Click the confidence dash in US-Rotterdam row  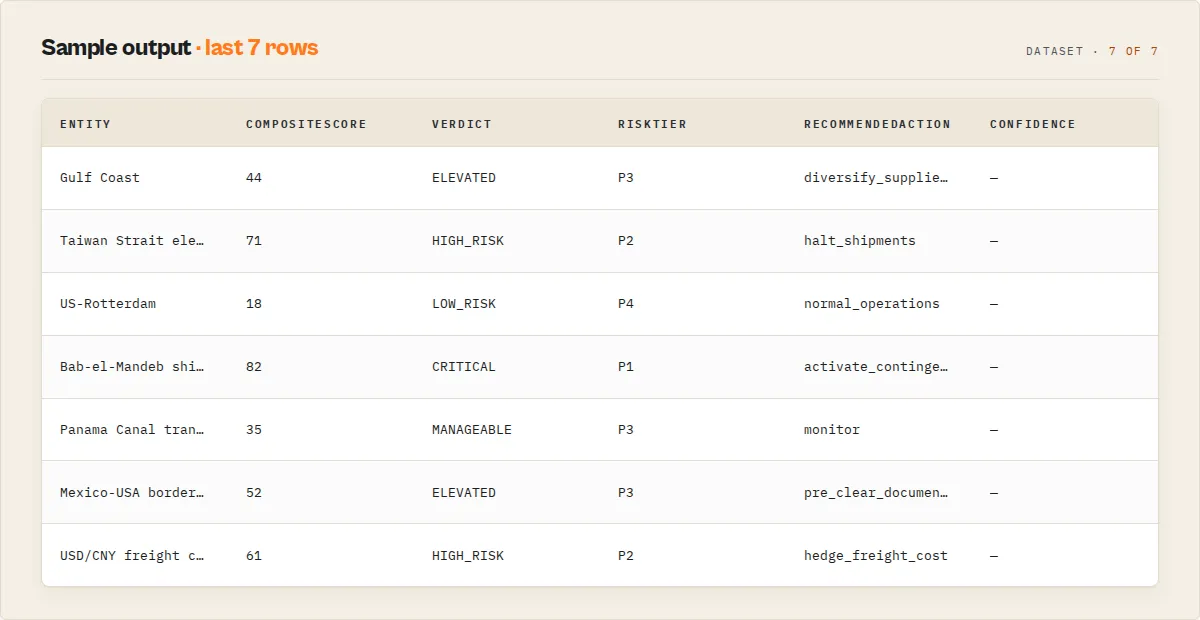[x=994, y=304]
